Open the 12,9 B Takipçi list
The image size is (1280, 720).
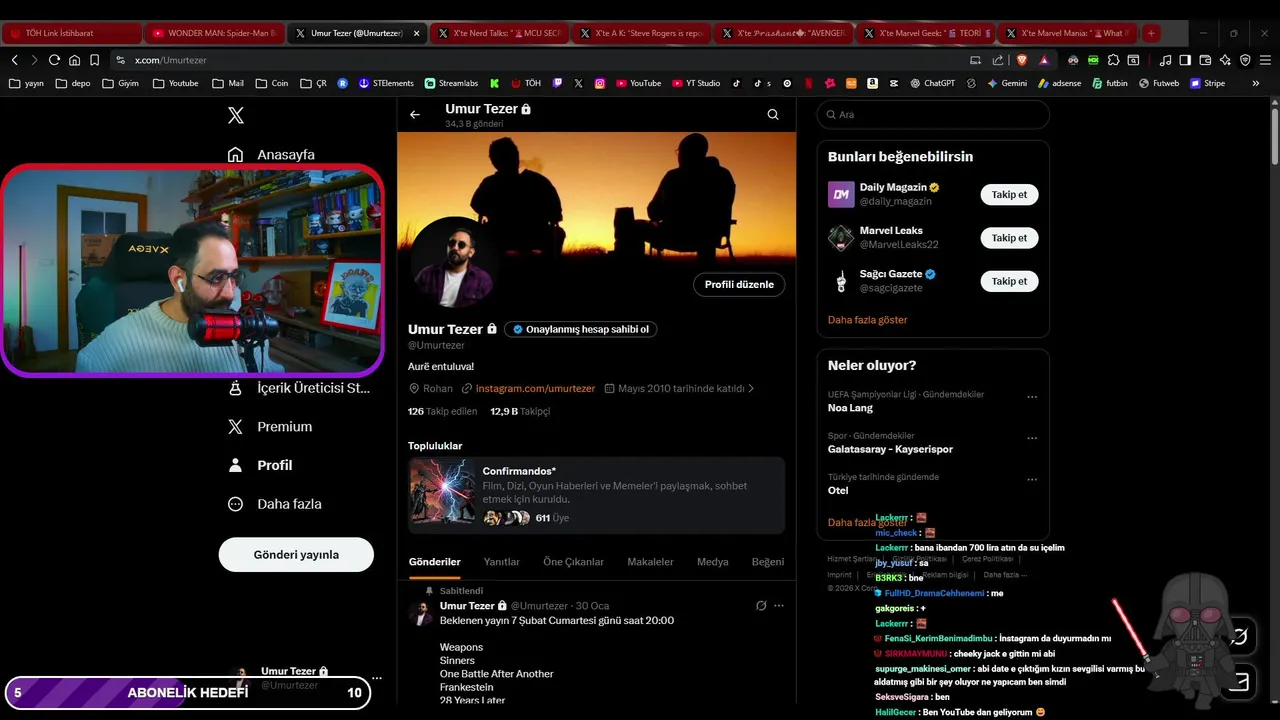(520, 411)
